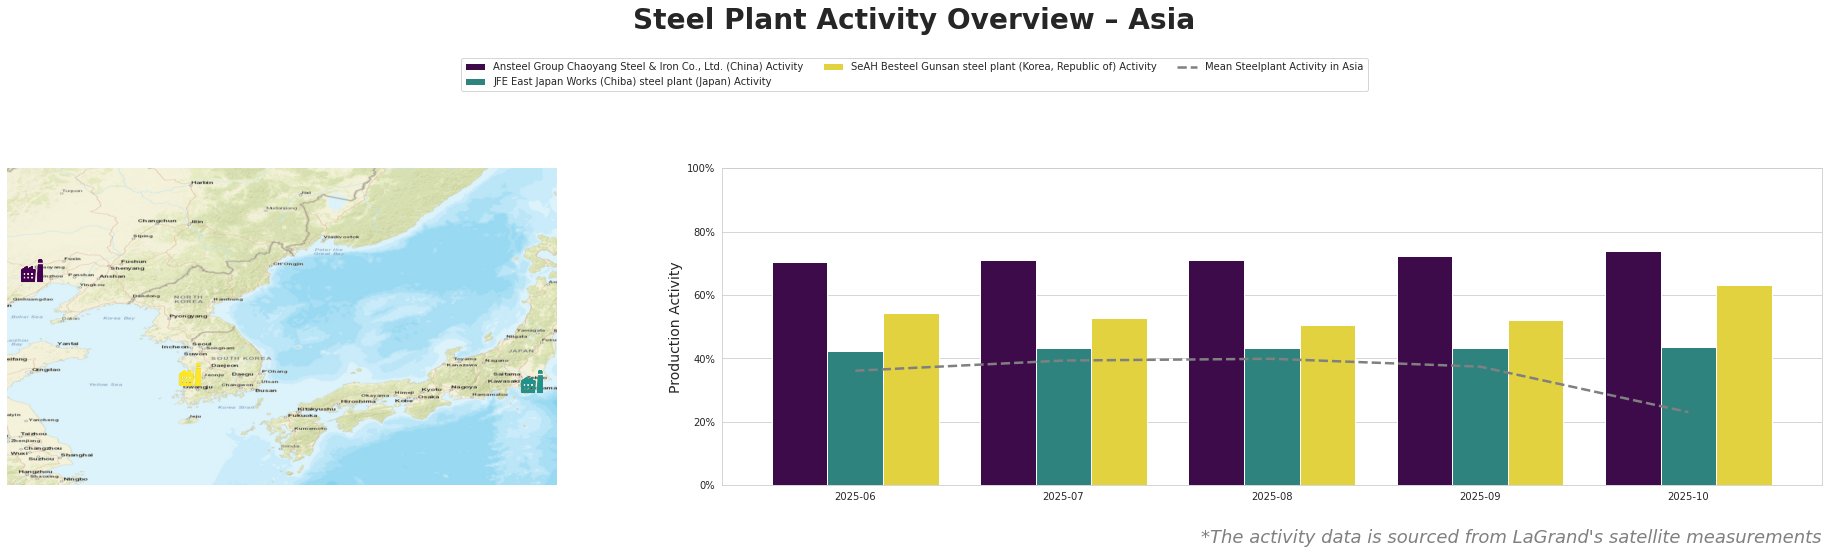Click the teal JFE East Japan legend swatch
Viewport: 1828px width, 554px height.
(x=476, y=82)
